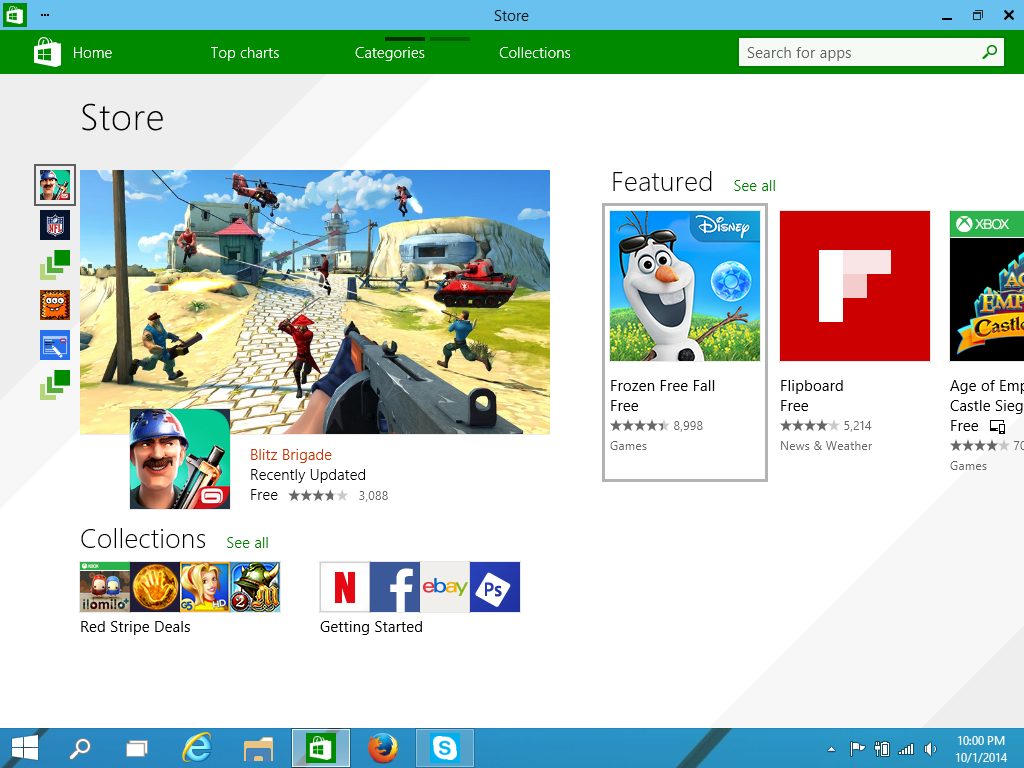Open the Age of Empires Castle Siege tile

(x=987, y=285)
